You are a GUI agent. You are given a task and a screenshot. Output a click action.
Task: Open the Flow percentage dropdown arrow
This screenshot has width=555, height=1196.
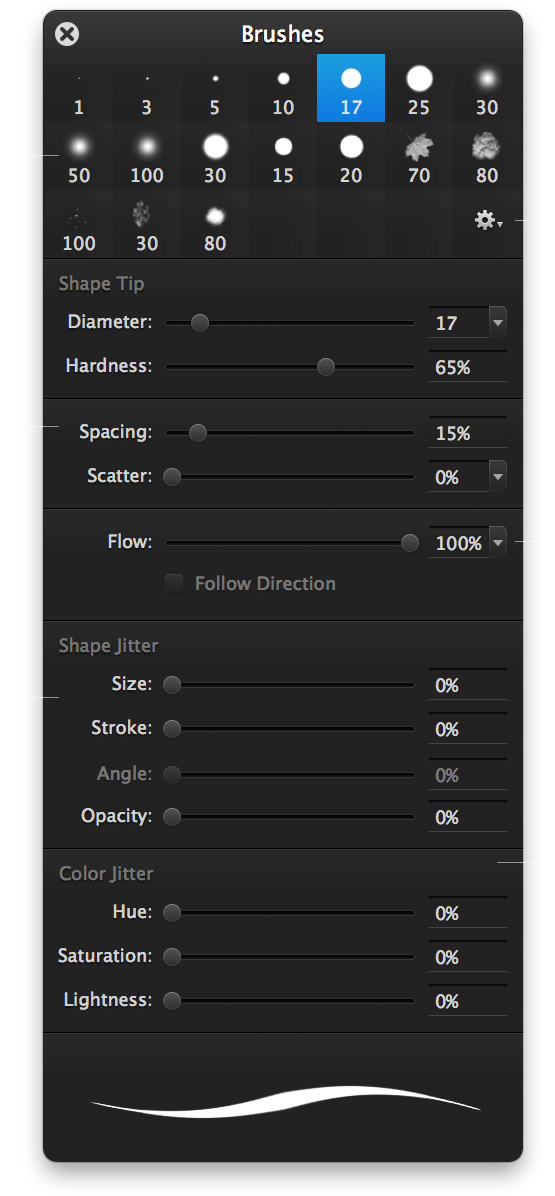click(498, 543)
